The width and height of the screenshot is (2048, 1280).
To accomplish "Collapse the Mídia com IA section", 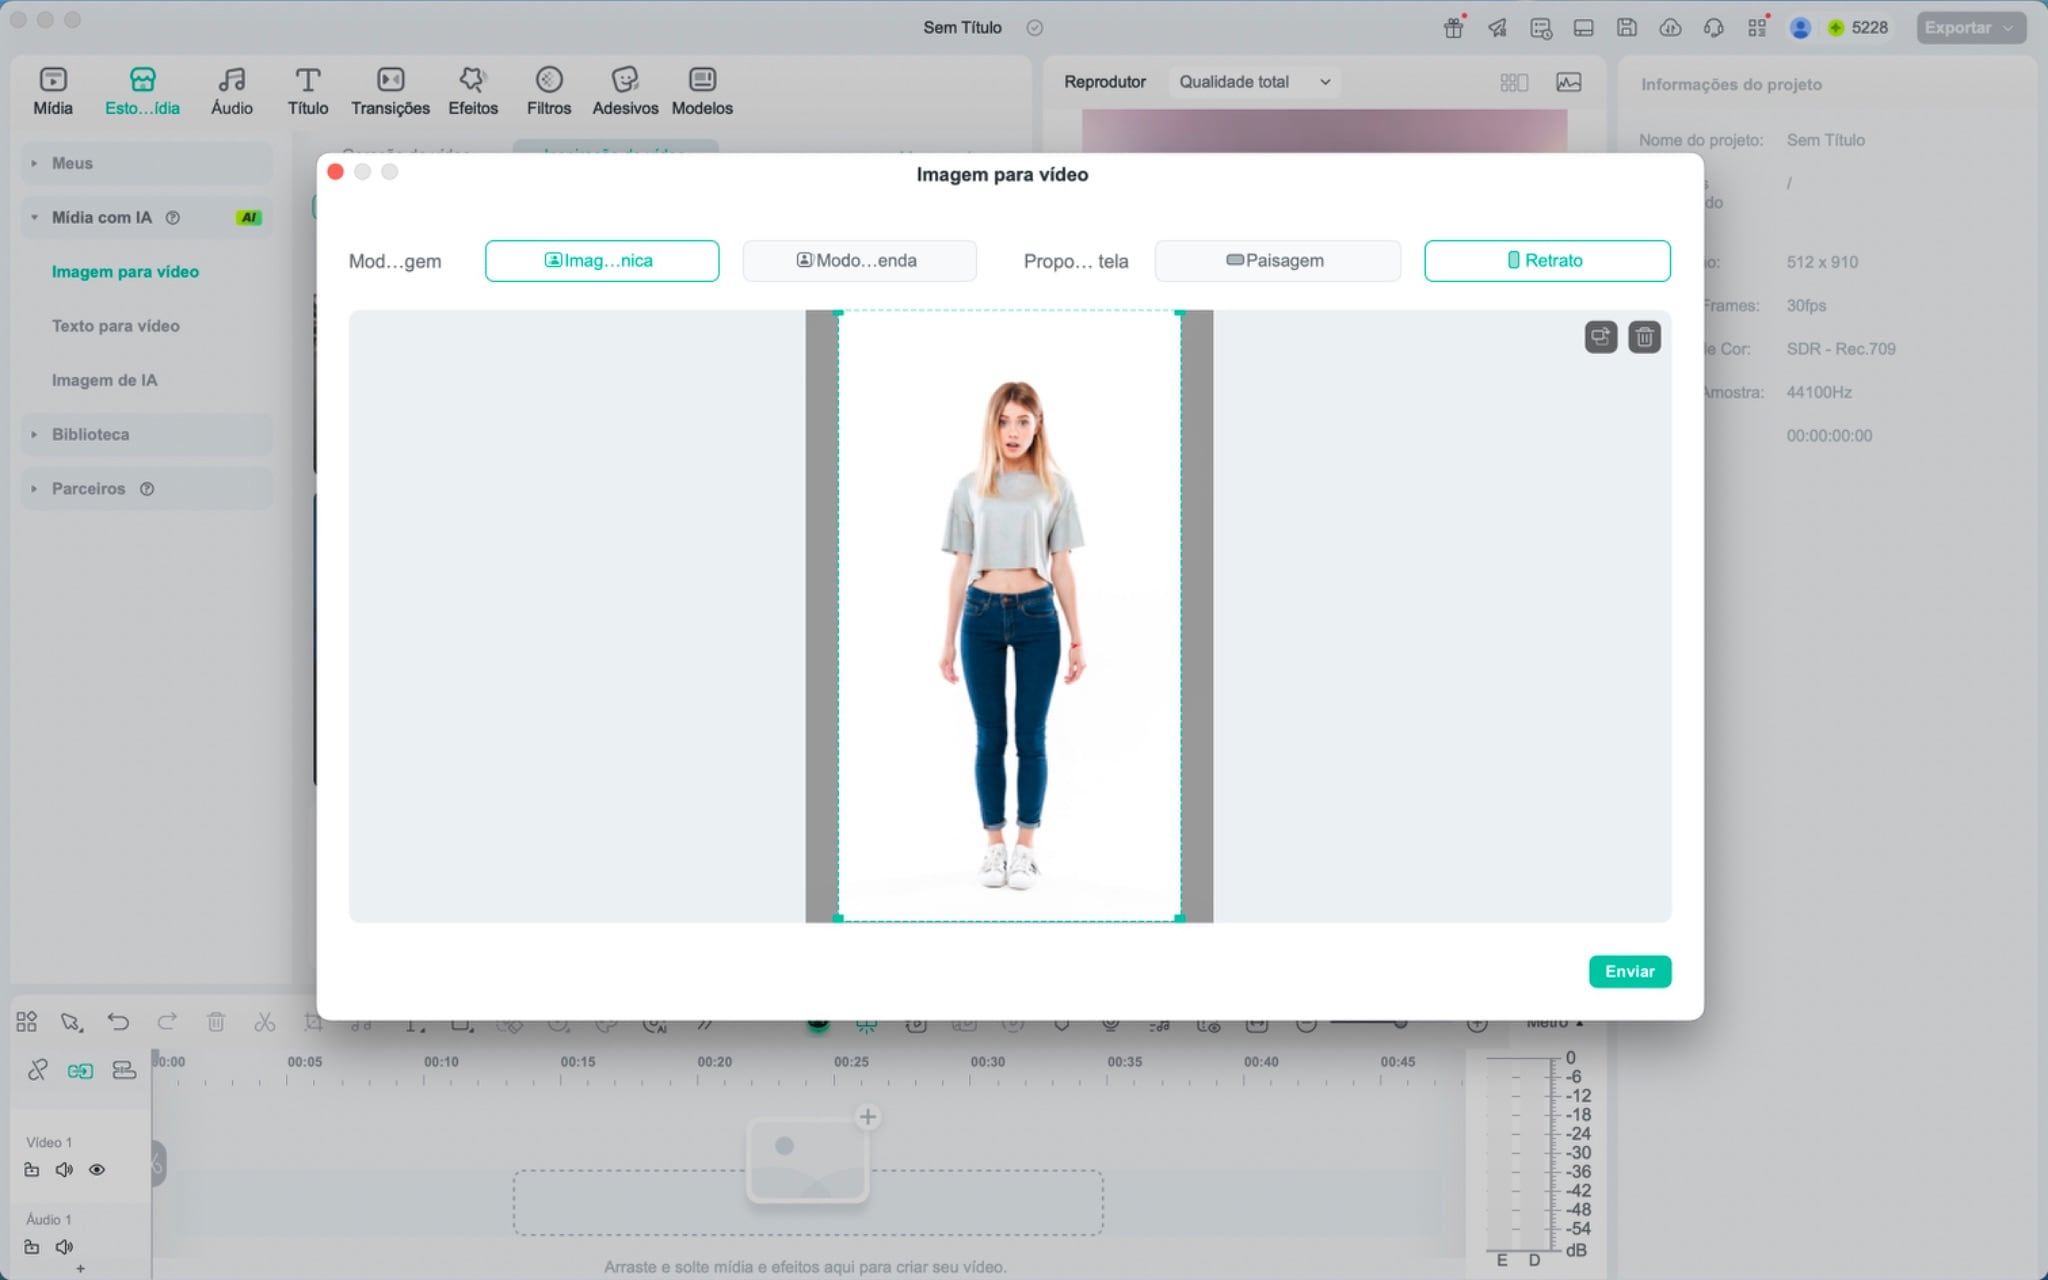I will click(147, 217).
